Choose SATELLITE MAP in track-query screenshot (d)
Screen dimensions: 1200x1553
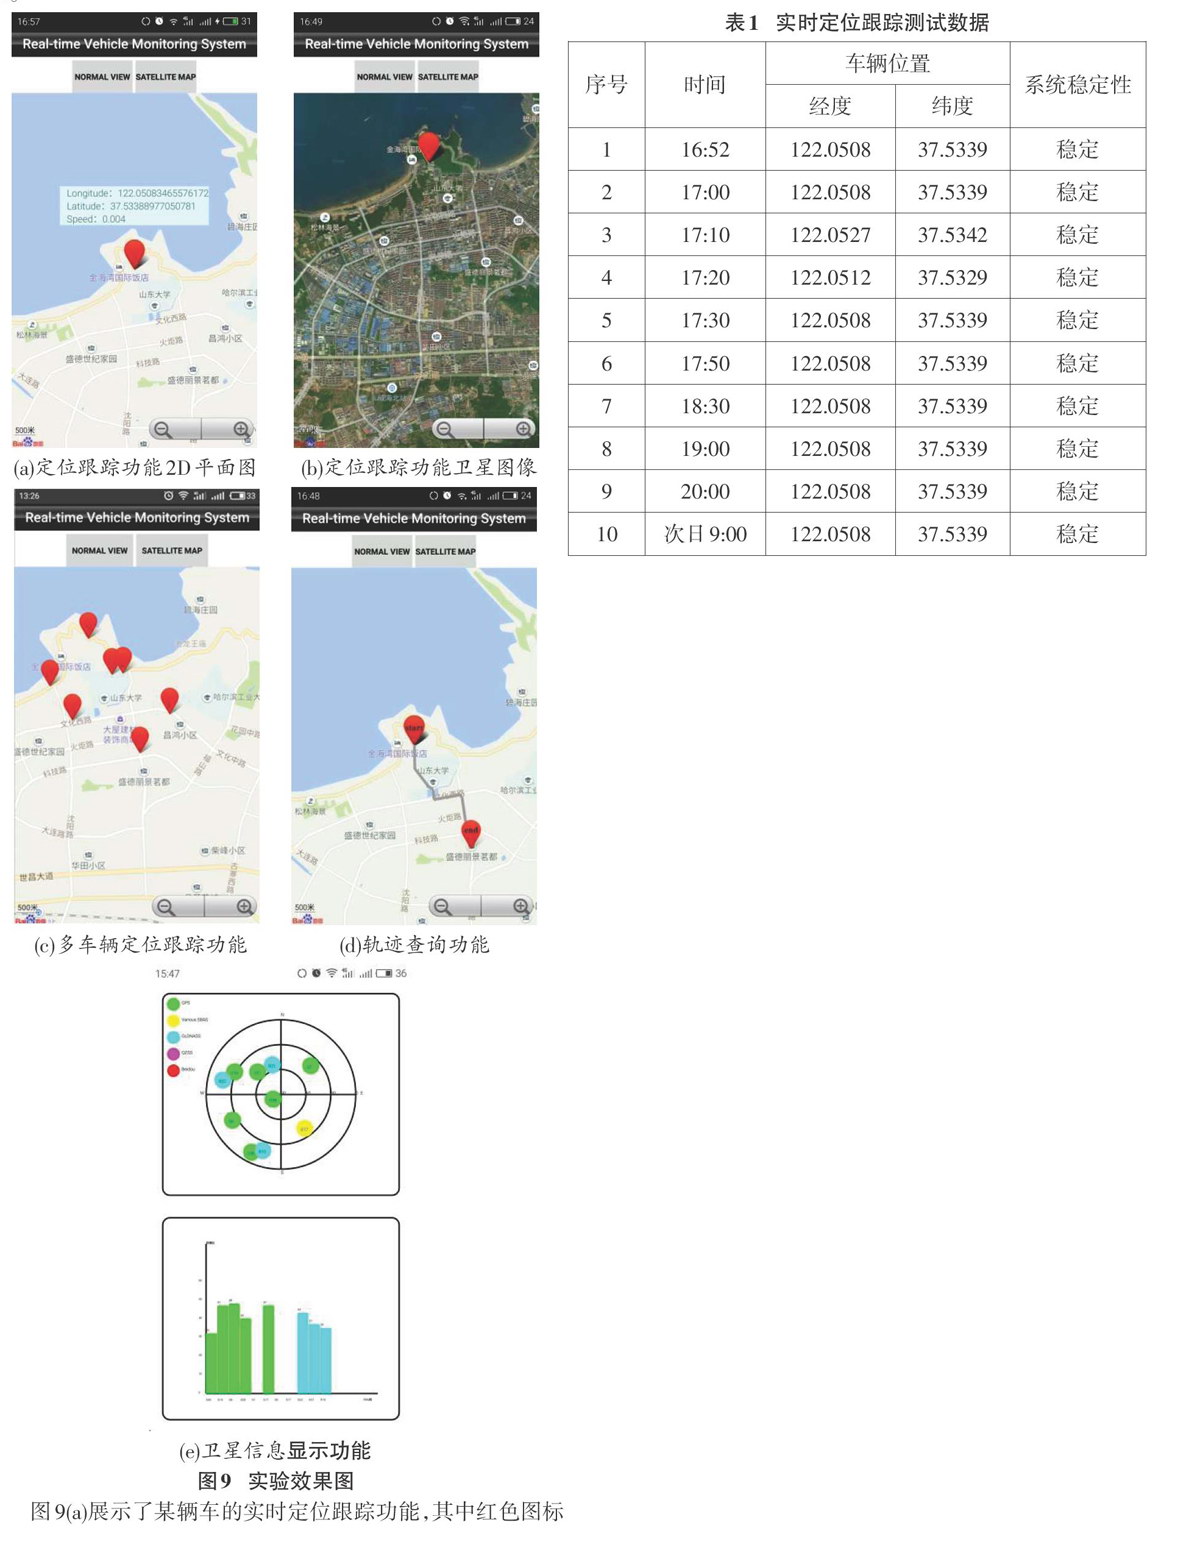[446, 552]
